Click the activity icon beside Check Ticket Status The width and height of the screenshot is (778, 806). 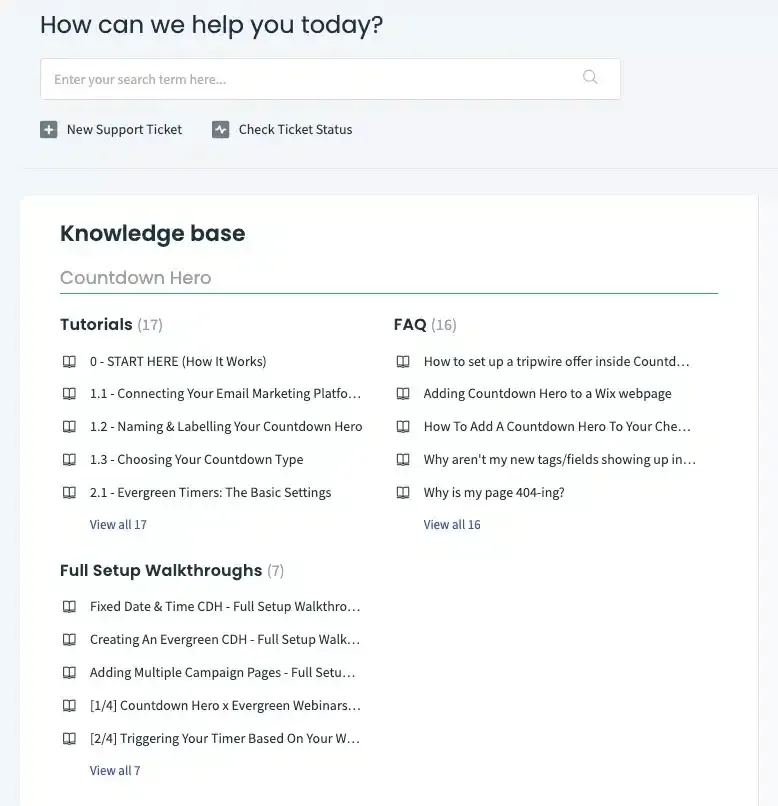[220, 130]
